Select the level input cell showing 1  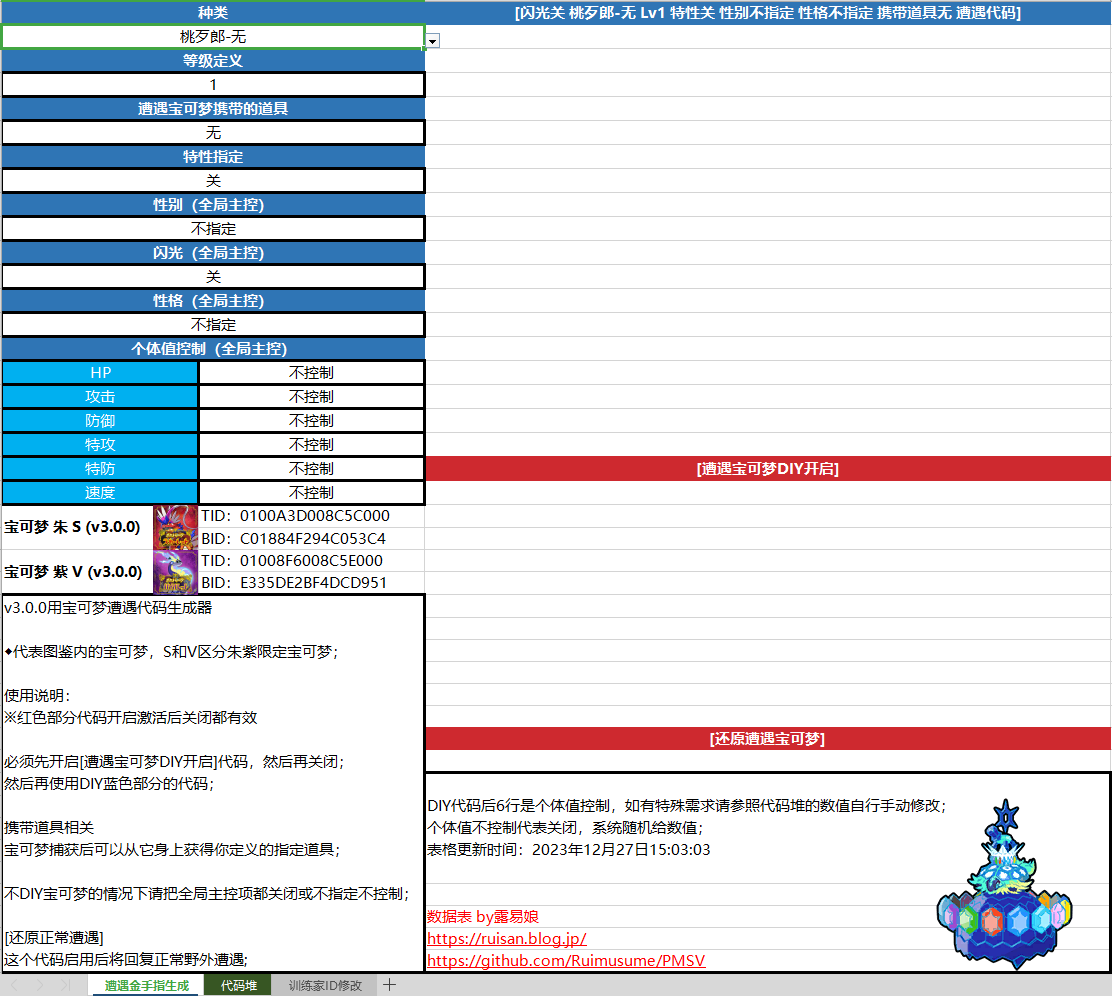(212, 84)
